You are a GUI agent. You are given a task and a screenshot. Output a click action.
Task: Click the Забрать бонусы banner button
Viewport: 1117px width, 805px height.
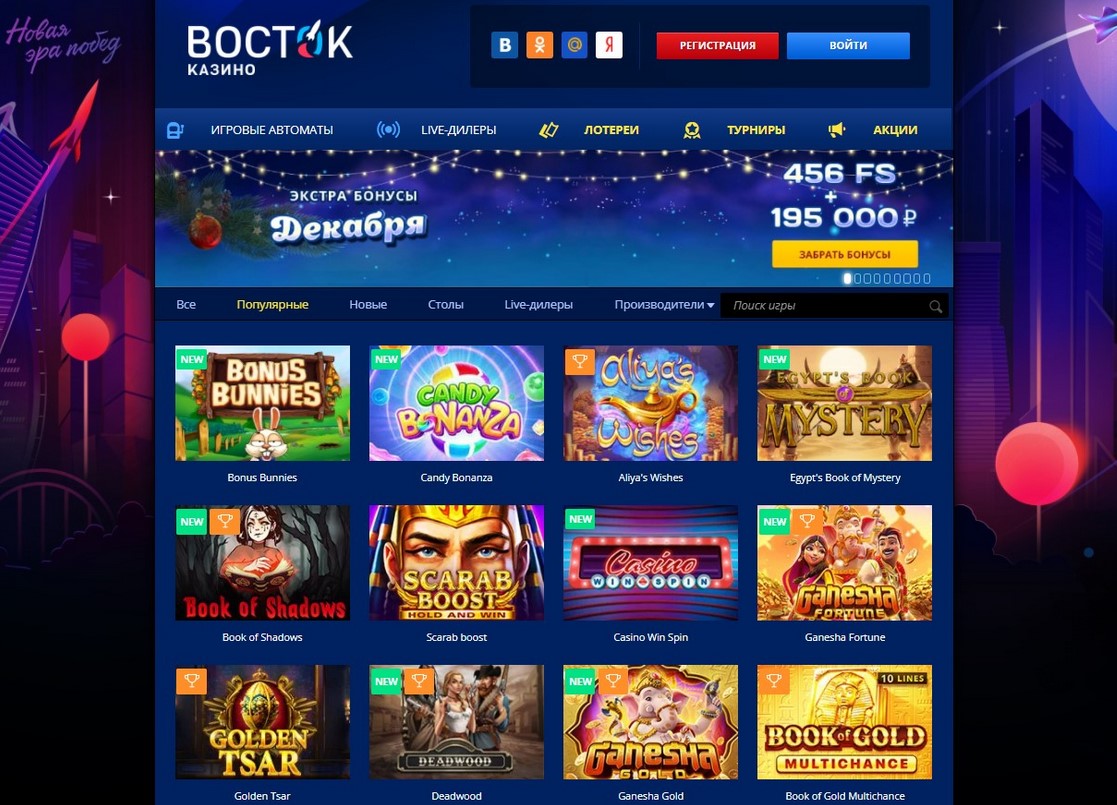tap(845, 254)
